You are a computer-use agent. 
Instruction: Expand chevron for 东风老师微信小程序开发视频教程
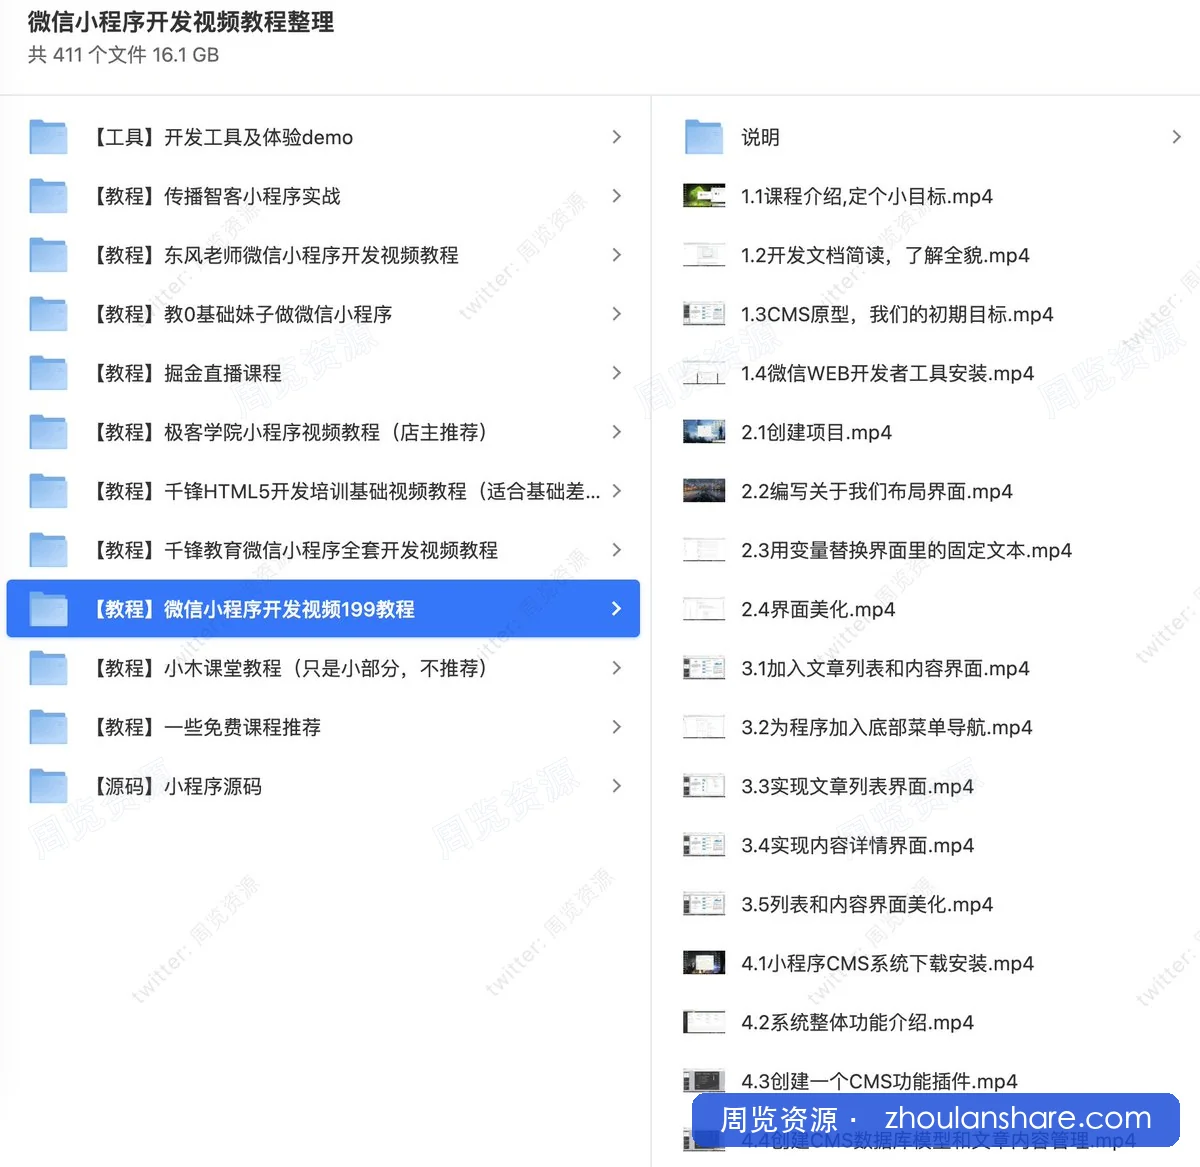point(616,255)
